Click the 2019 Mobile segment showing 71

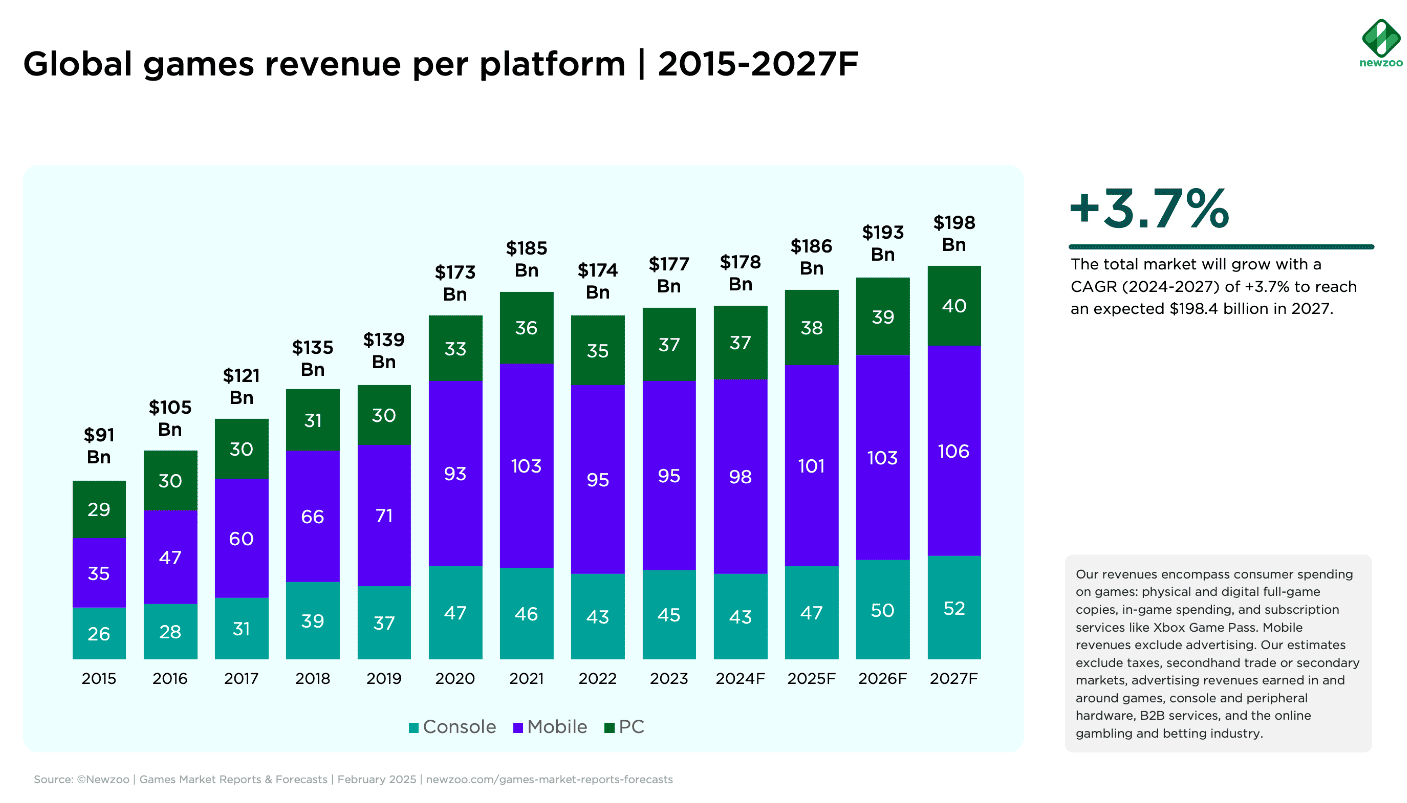[384, 516]
